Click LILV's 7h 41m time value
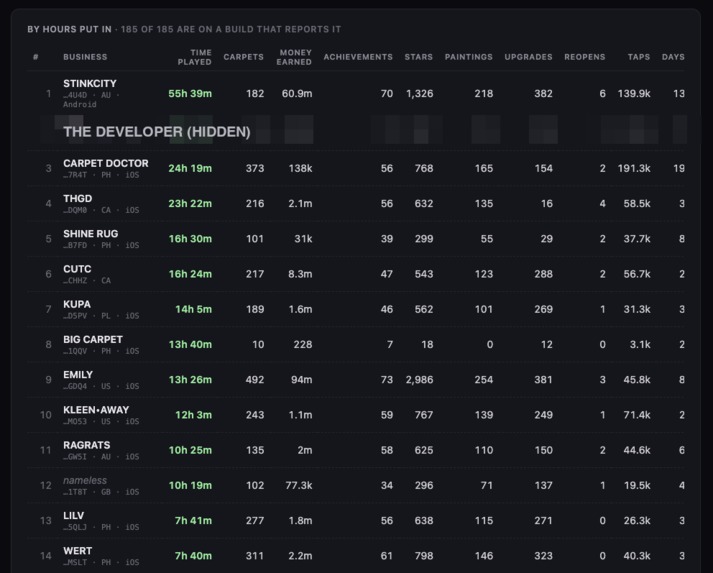 [193, 521]
